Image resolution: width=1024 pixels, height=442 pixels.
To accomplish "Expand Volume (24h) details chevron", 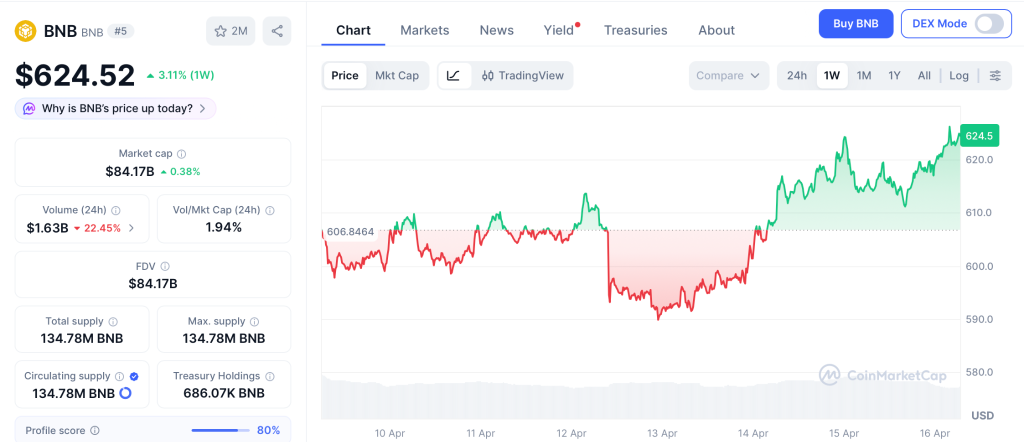I will click(x=131, y=228).
